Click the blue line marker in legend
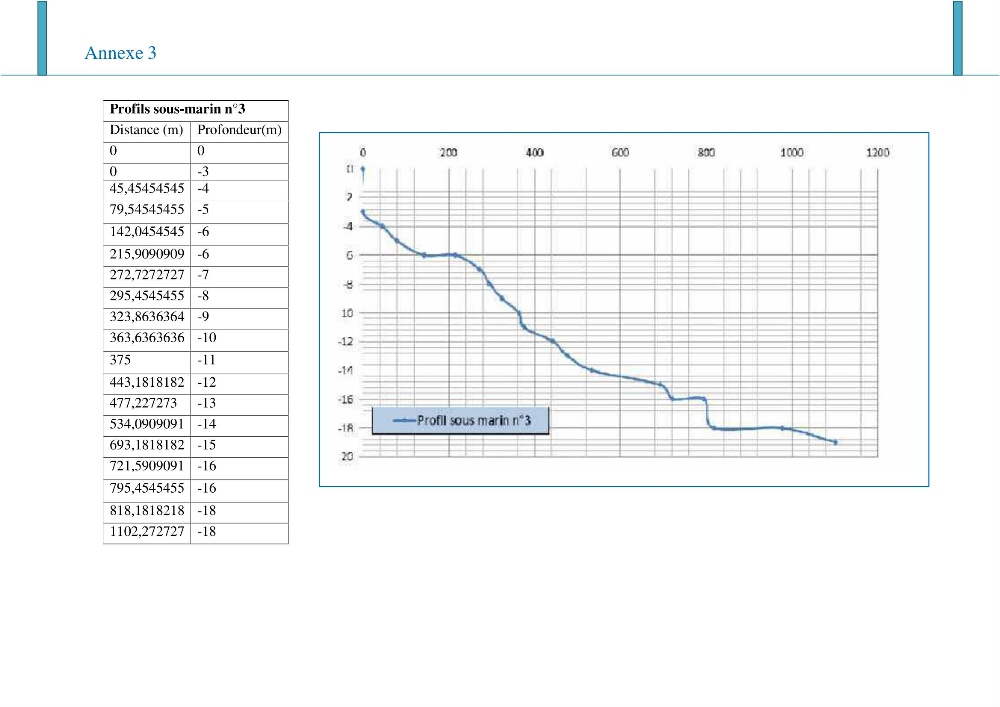1000x707 pixels. [x=404, y=421]
